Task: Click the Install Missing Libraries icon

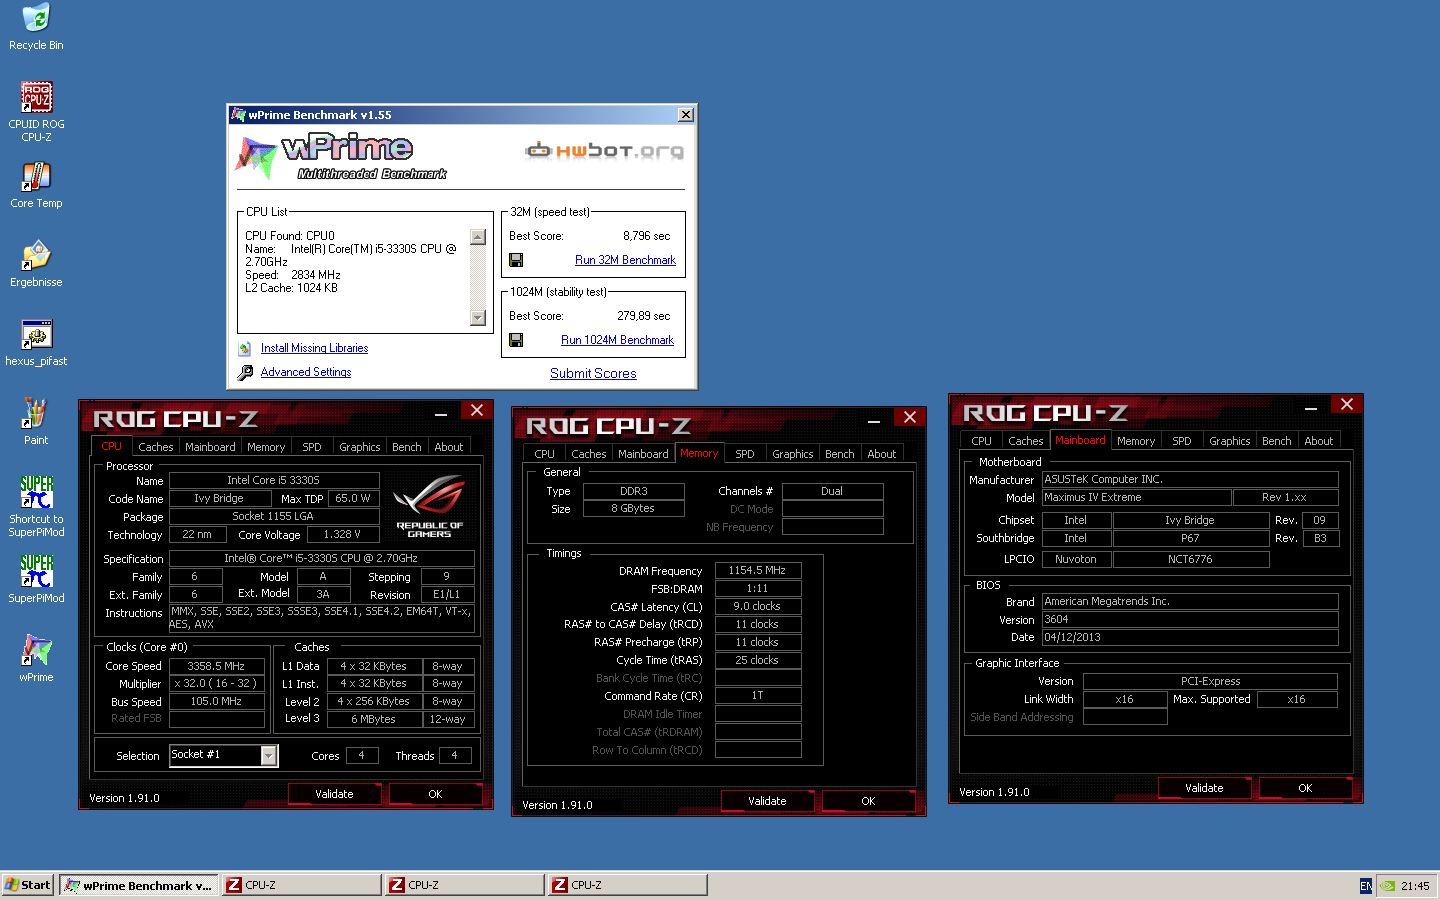Action: click(x=244, y=349)
